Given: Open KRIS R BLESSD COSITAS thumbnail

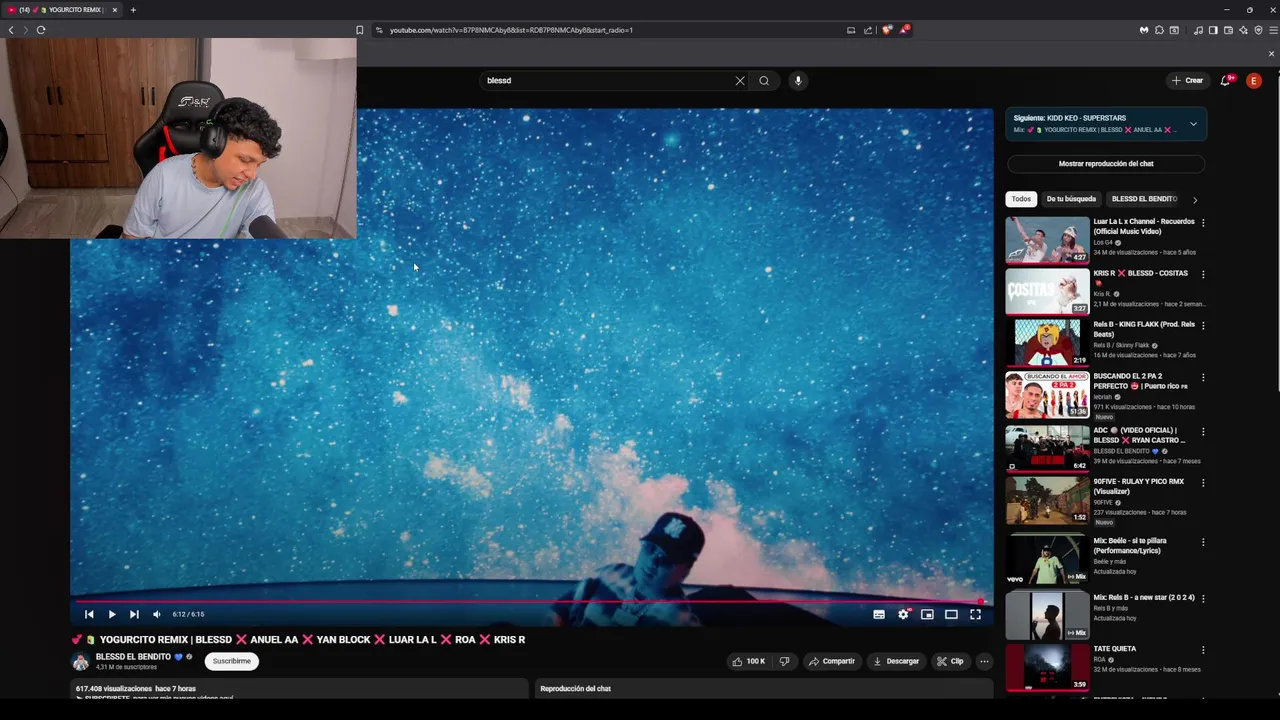Looking at the screenshot, I should (x=1047, y=292).
